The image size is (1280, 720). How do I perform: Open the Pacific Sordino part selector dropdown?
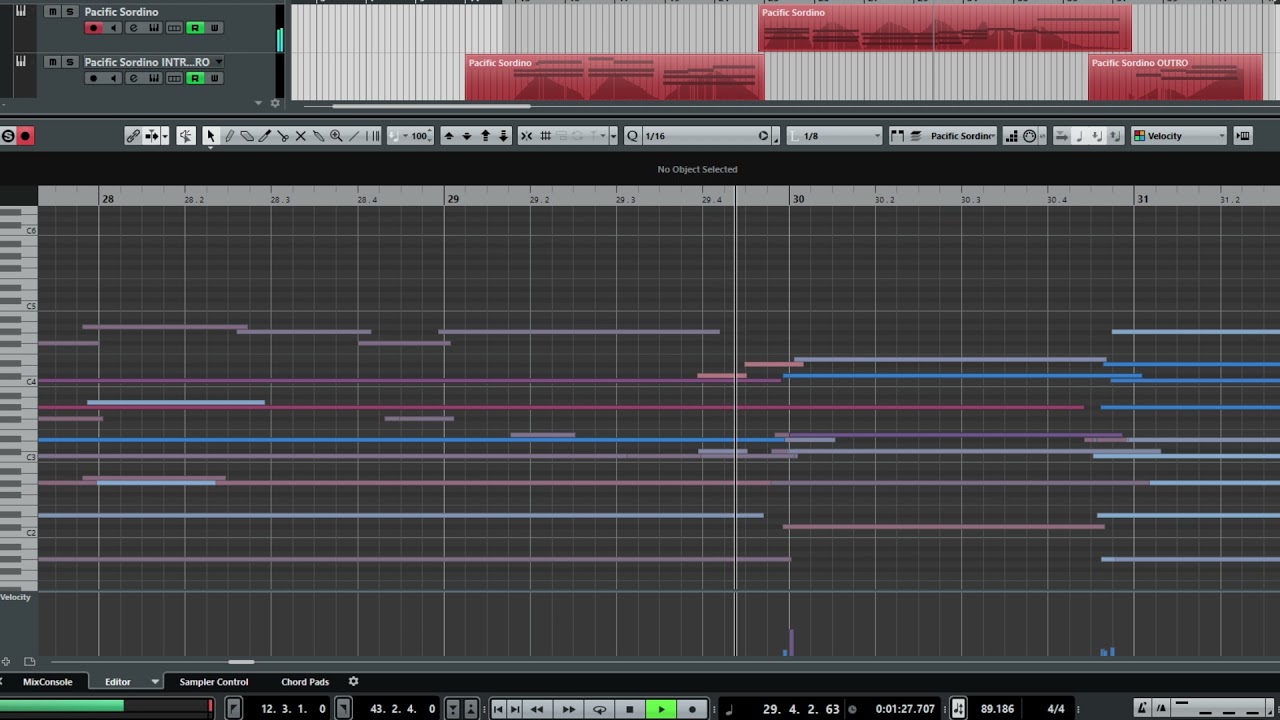(962, 136)
